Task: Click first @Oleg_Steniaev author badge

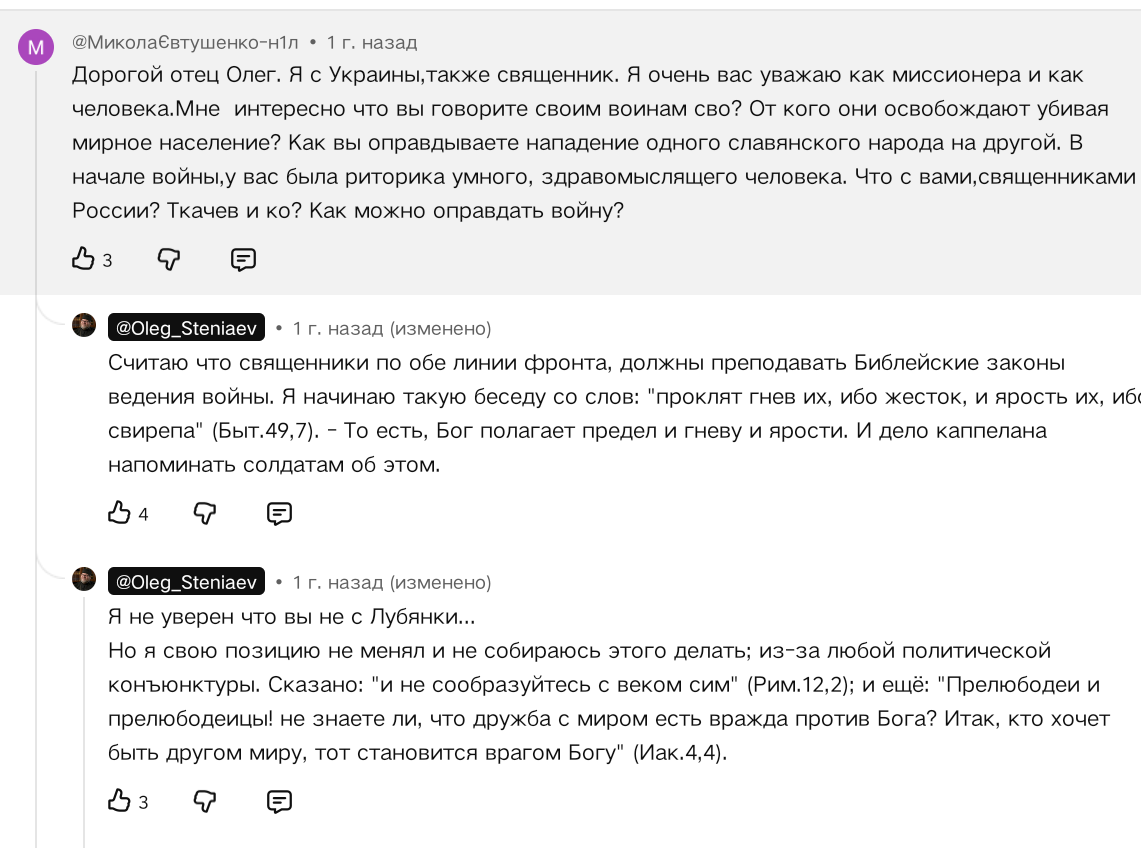Action: 186,328
